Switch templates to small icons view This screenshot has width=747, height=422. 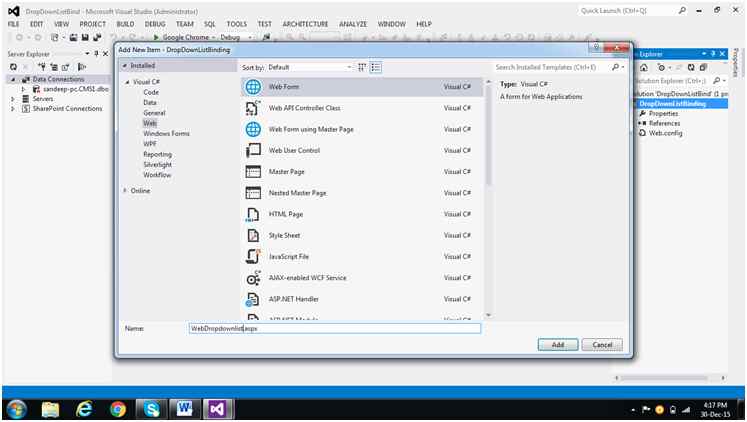362,67
